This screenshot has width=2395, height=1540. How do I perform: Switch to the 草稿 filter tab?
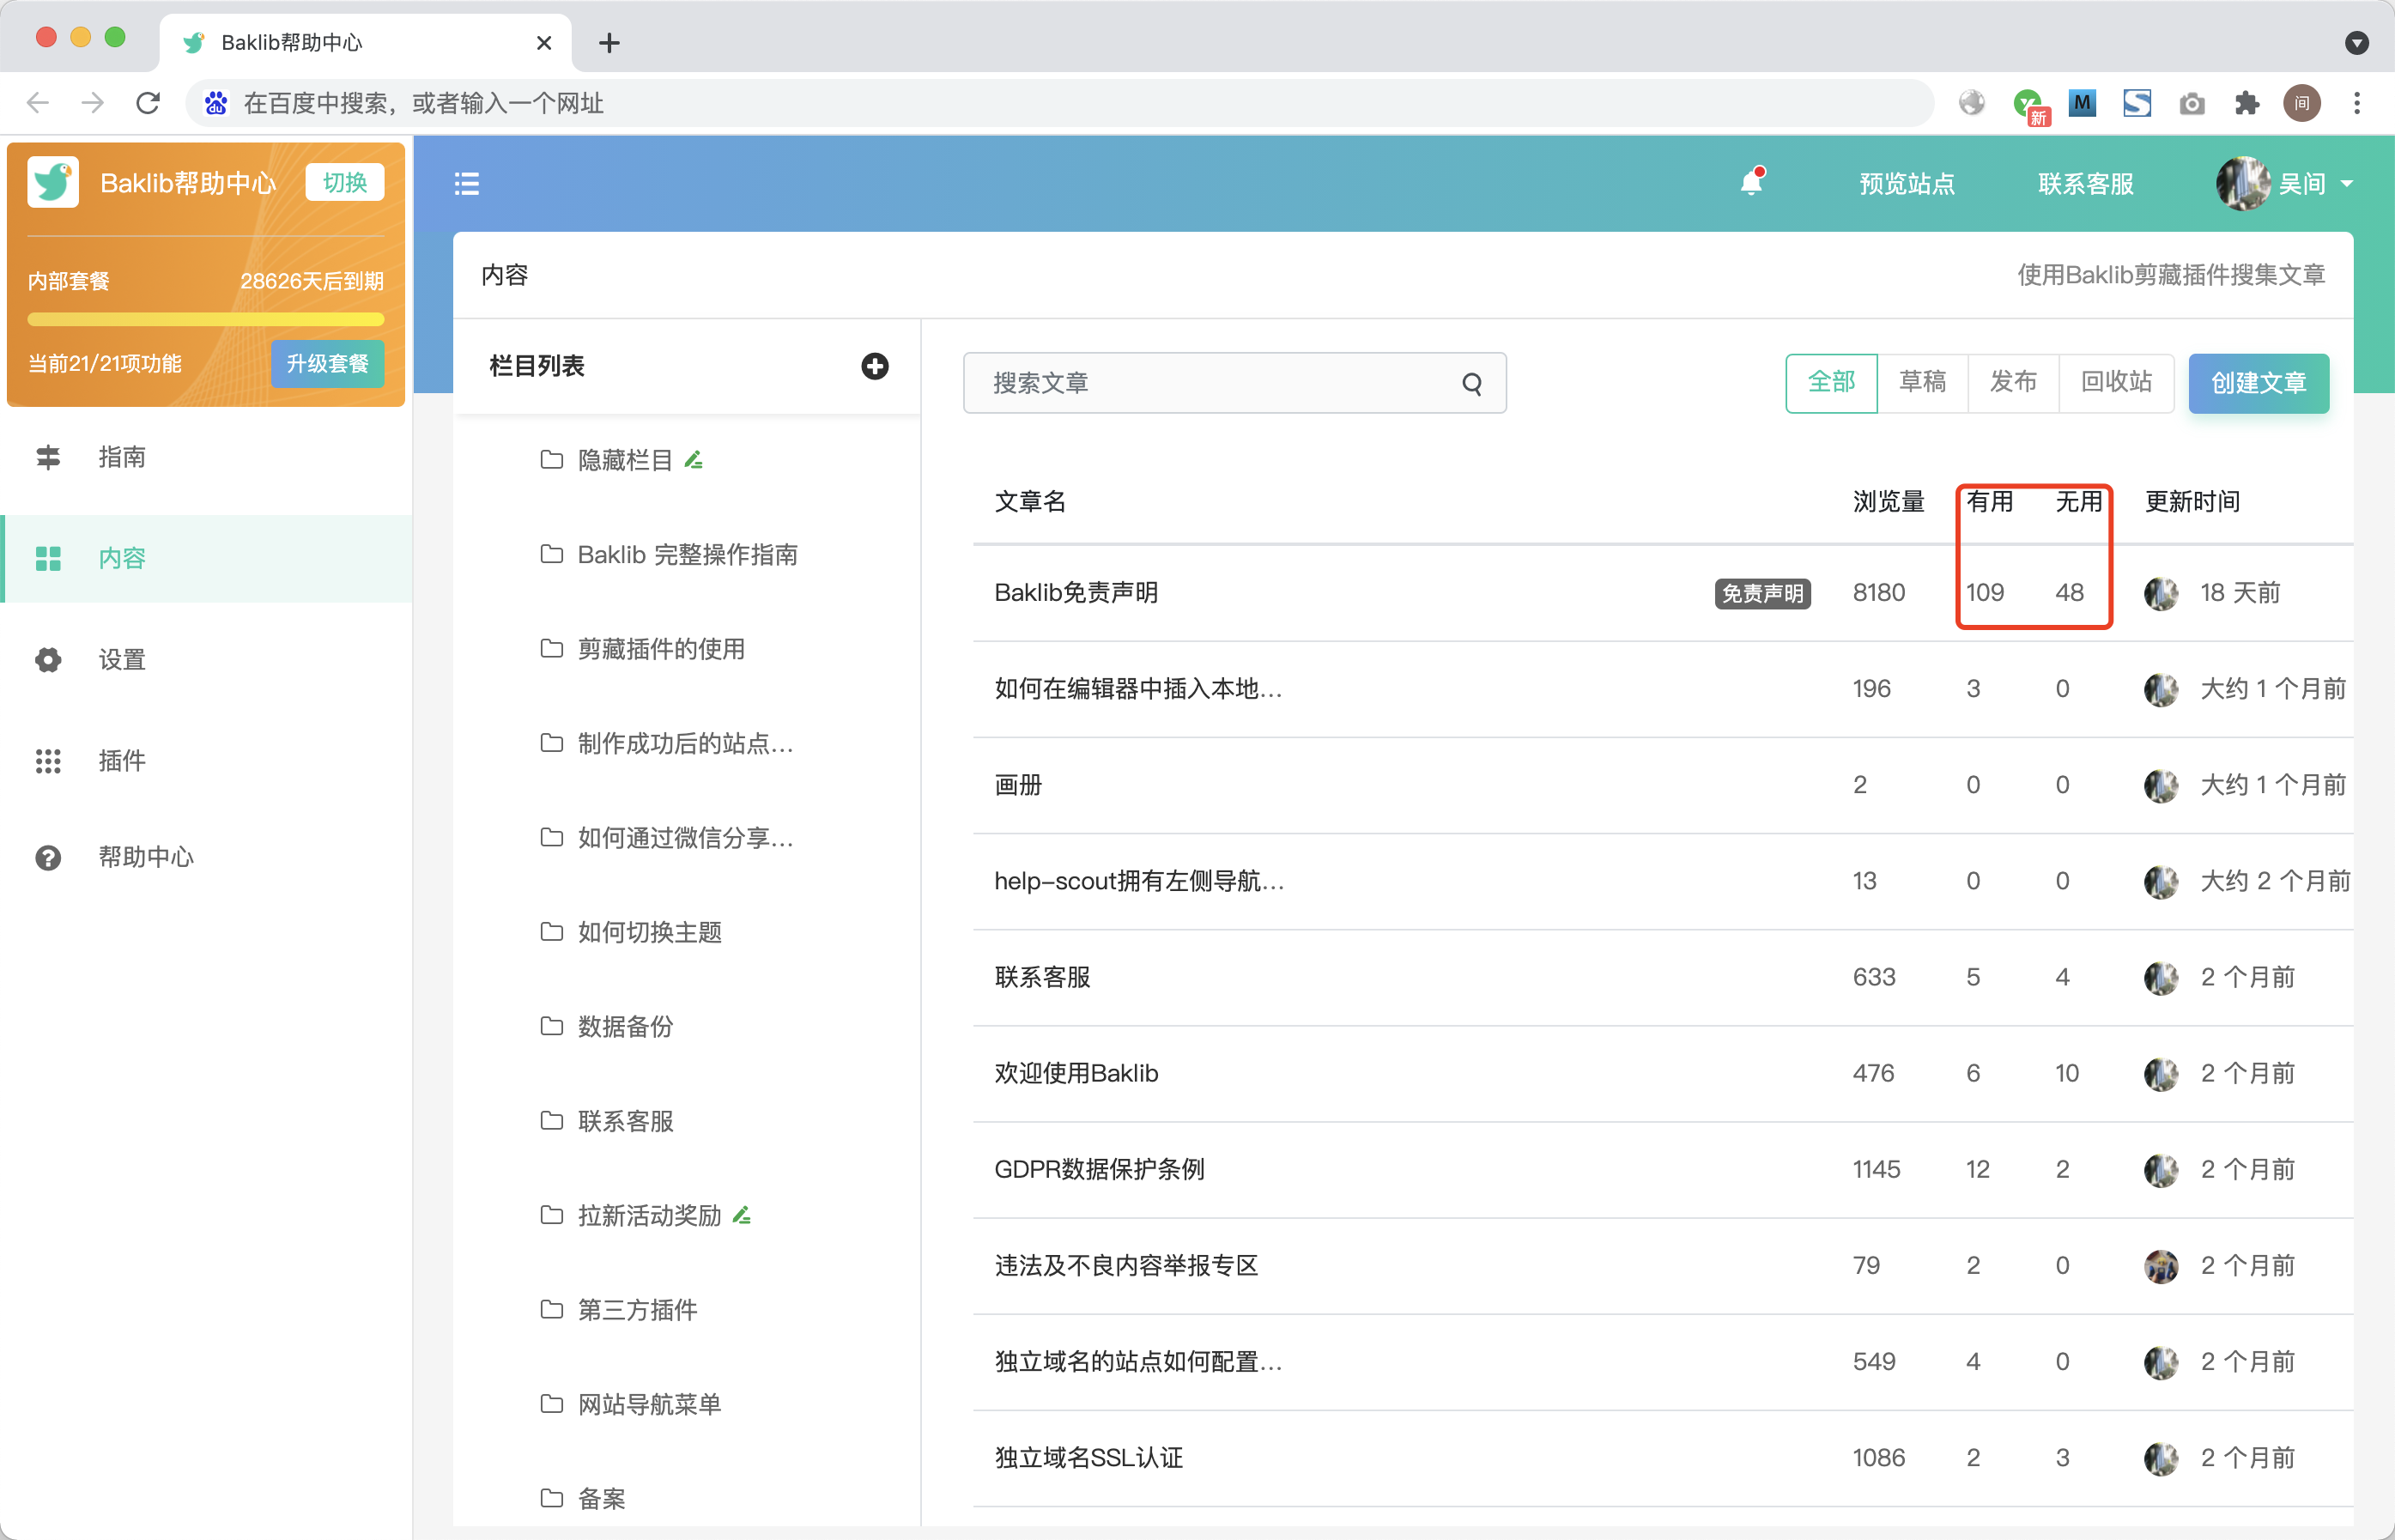(x=1923, y=383)
